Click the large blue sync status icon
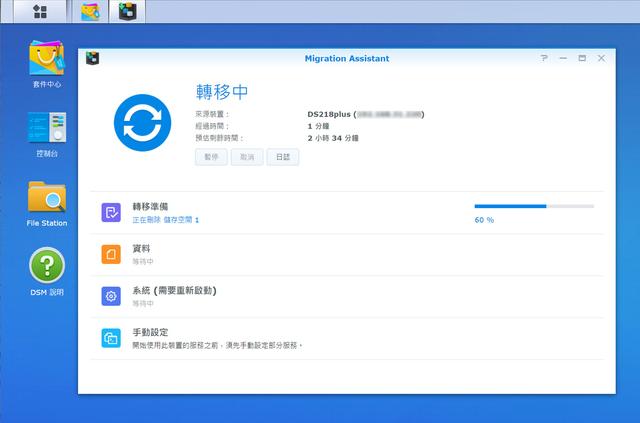The height and width of the screenshot is (423, 640). coord(142,123)
